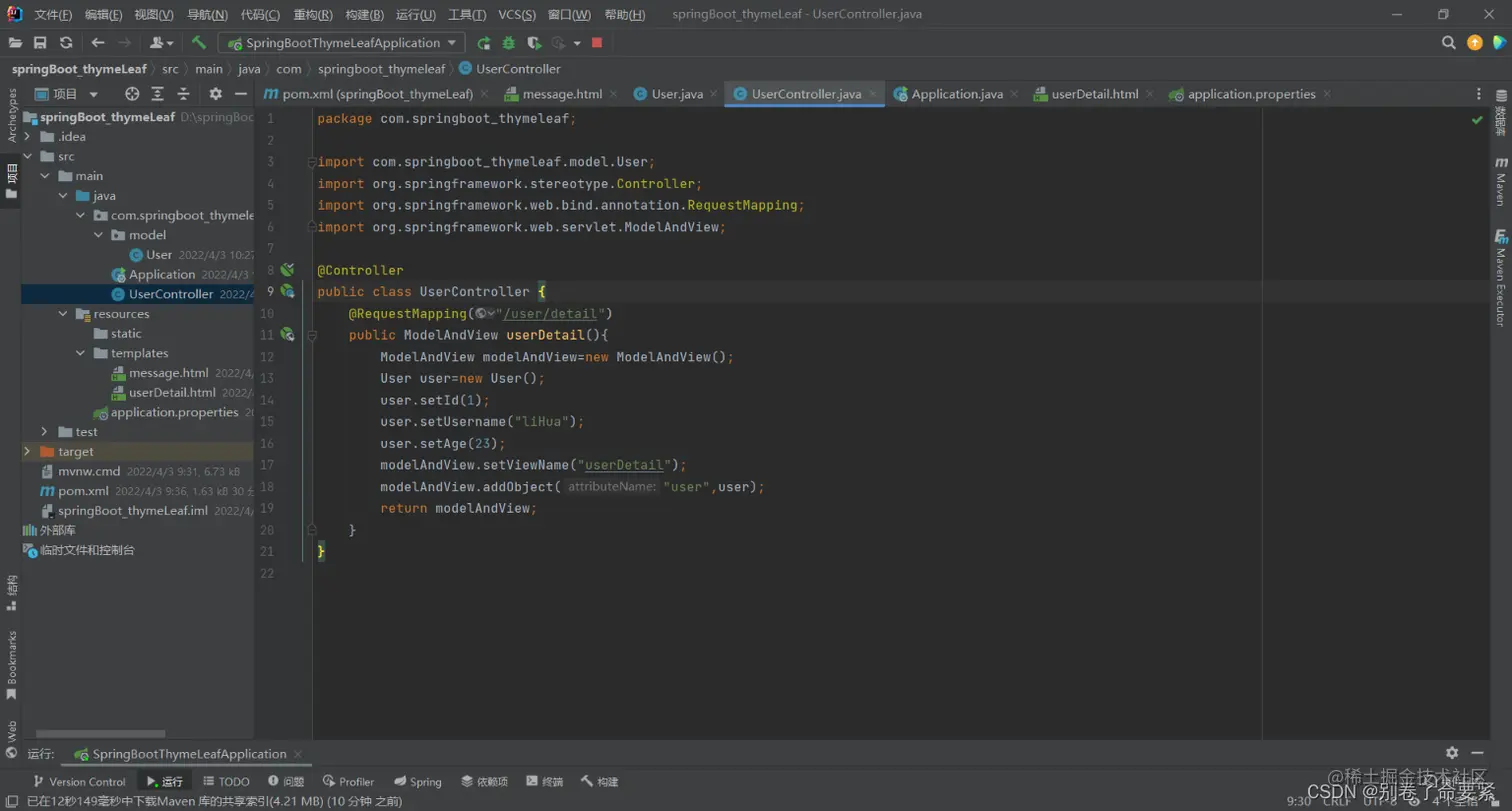Open the 编辑(E) menu
The image size is (1512, 811).
[x=103, y=15]
